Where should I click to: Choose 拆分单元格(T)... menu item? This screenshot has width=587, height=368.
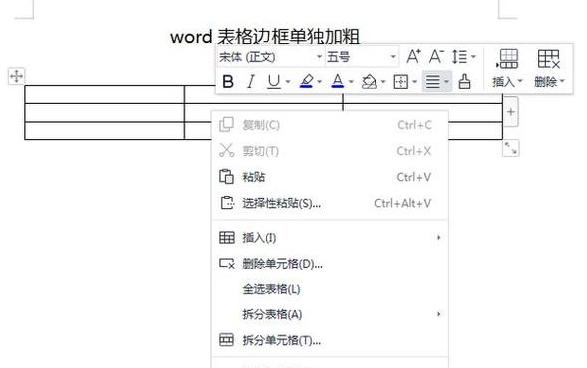click(329, 340)
